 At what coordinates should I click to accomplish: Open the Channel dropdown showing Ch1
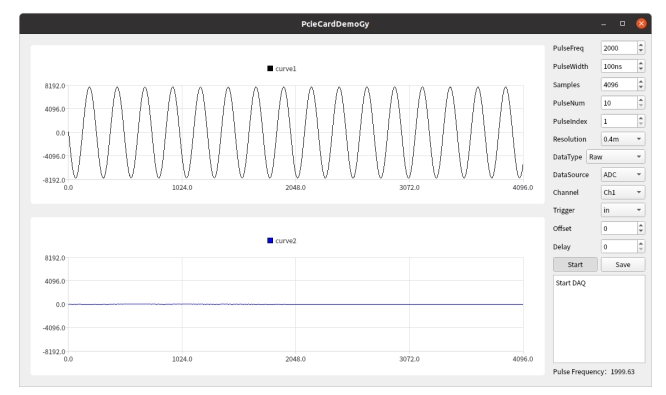click(x=623, y=192)
